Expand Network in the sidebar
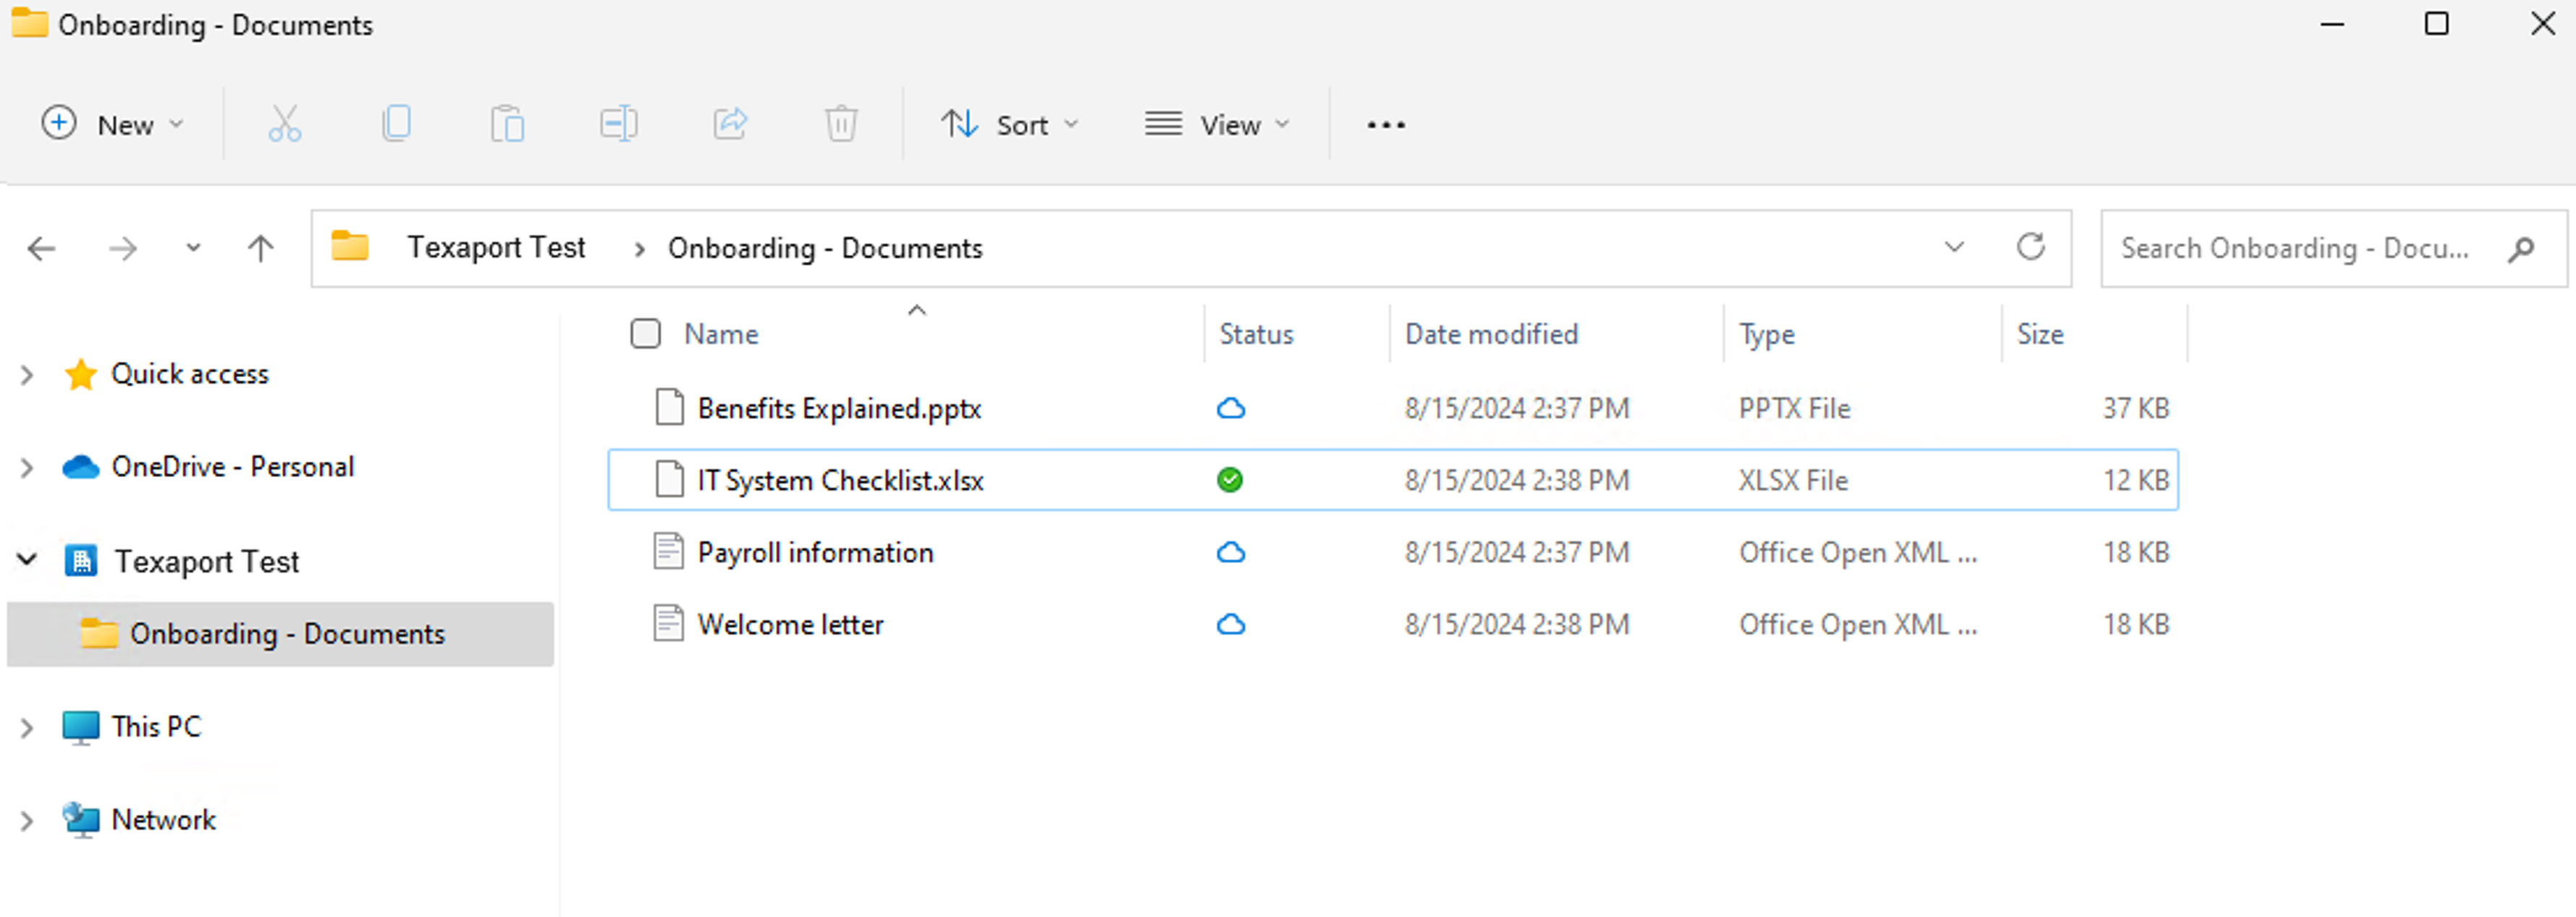Viewport: 2576px width, 917px height. (26, 820)
